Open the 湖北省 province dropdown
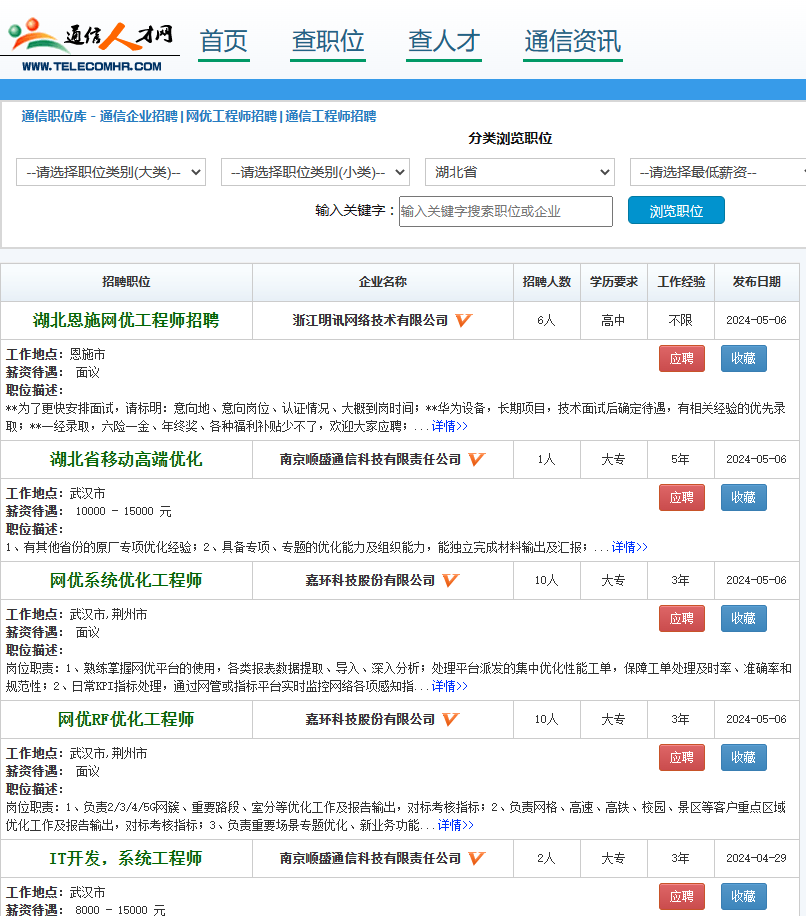This screenshot has height=916, width=806. (520, 171)
